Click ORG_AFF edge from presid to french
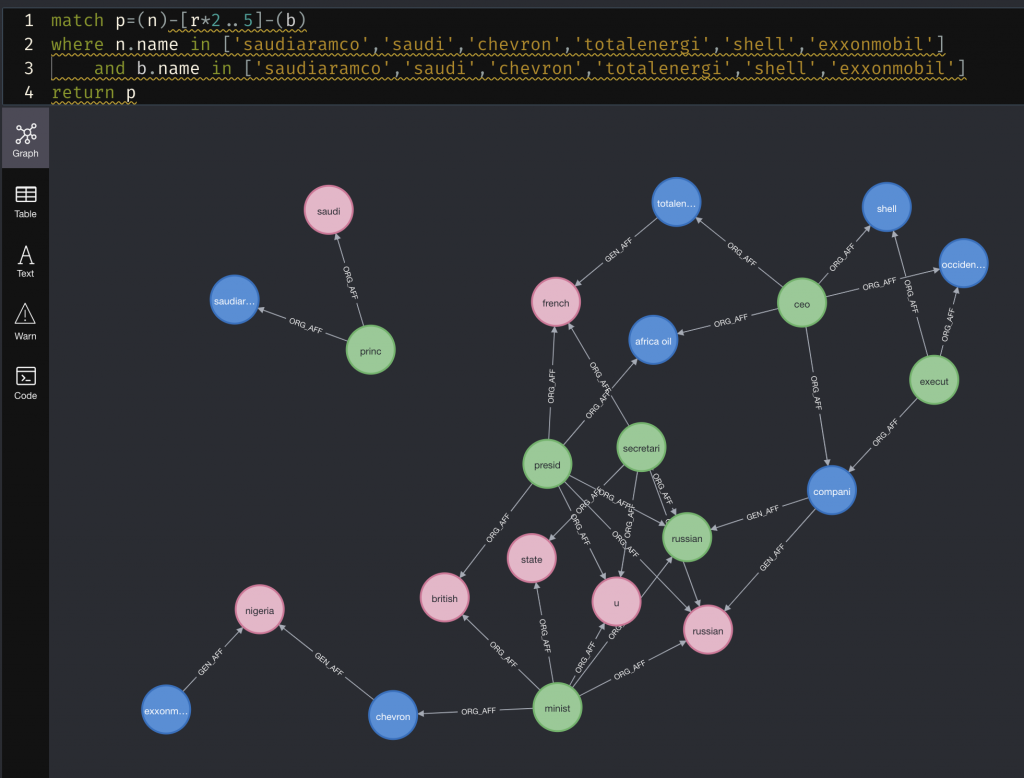This screenshot has width=1024, height=778. 551,386
